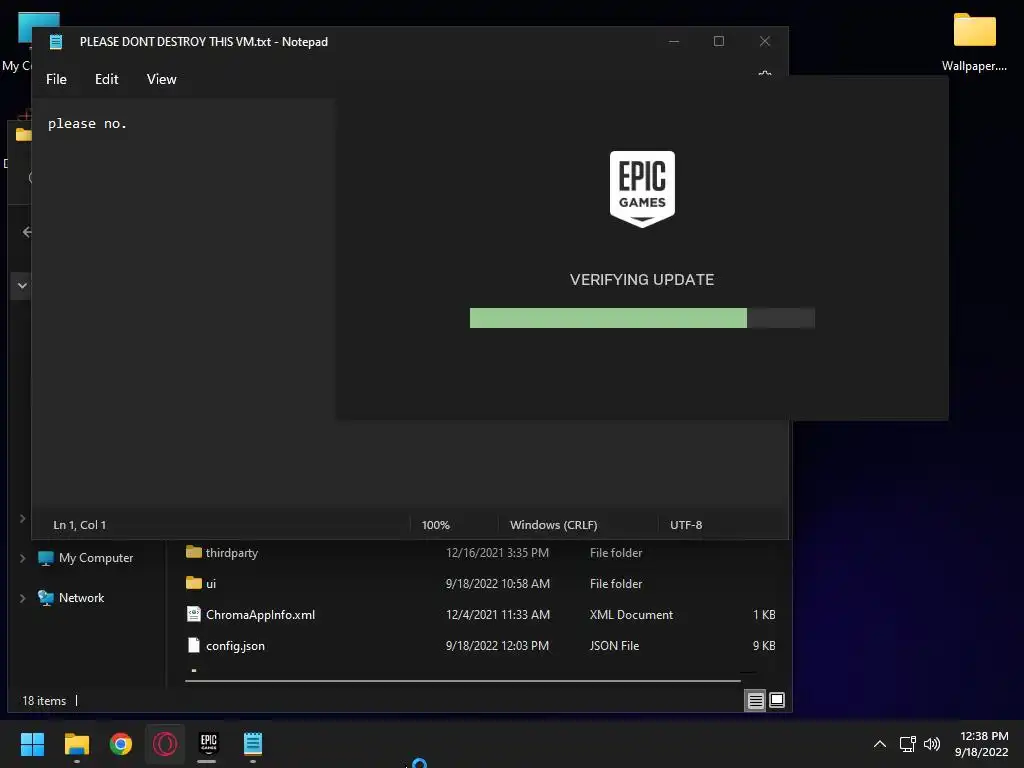Click the Verifying Update progress bar
Screen dimensions: 1024x768
[x=642, y=318]
